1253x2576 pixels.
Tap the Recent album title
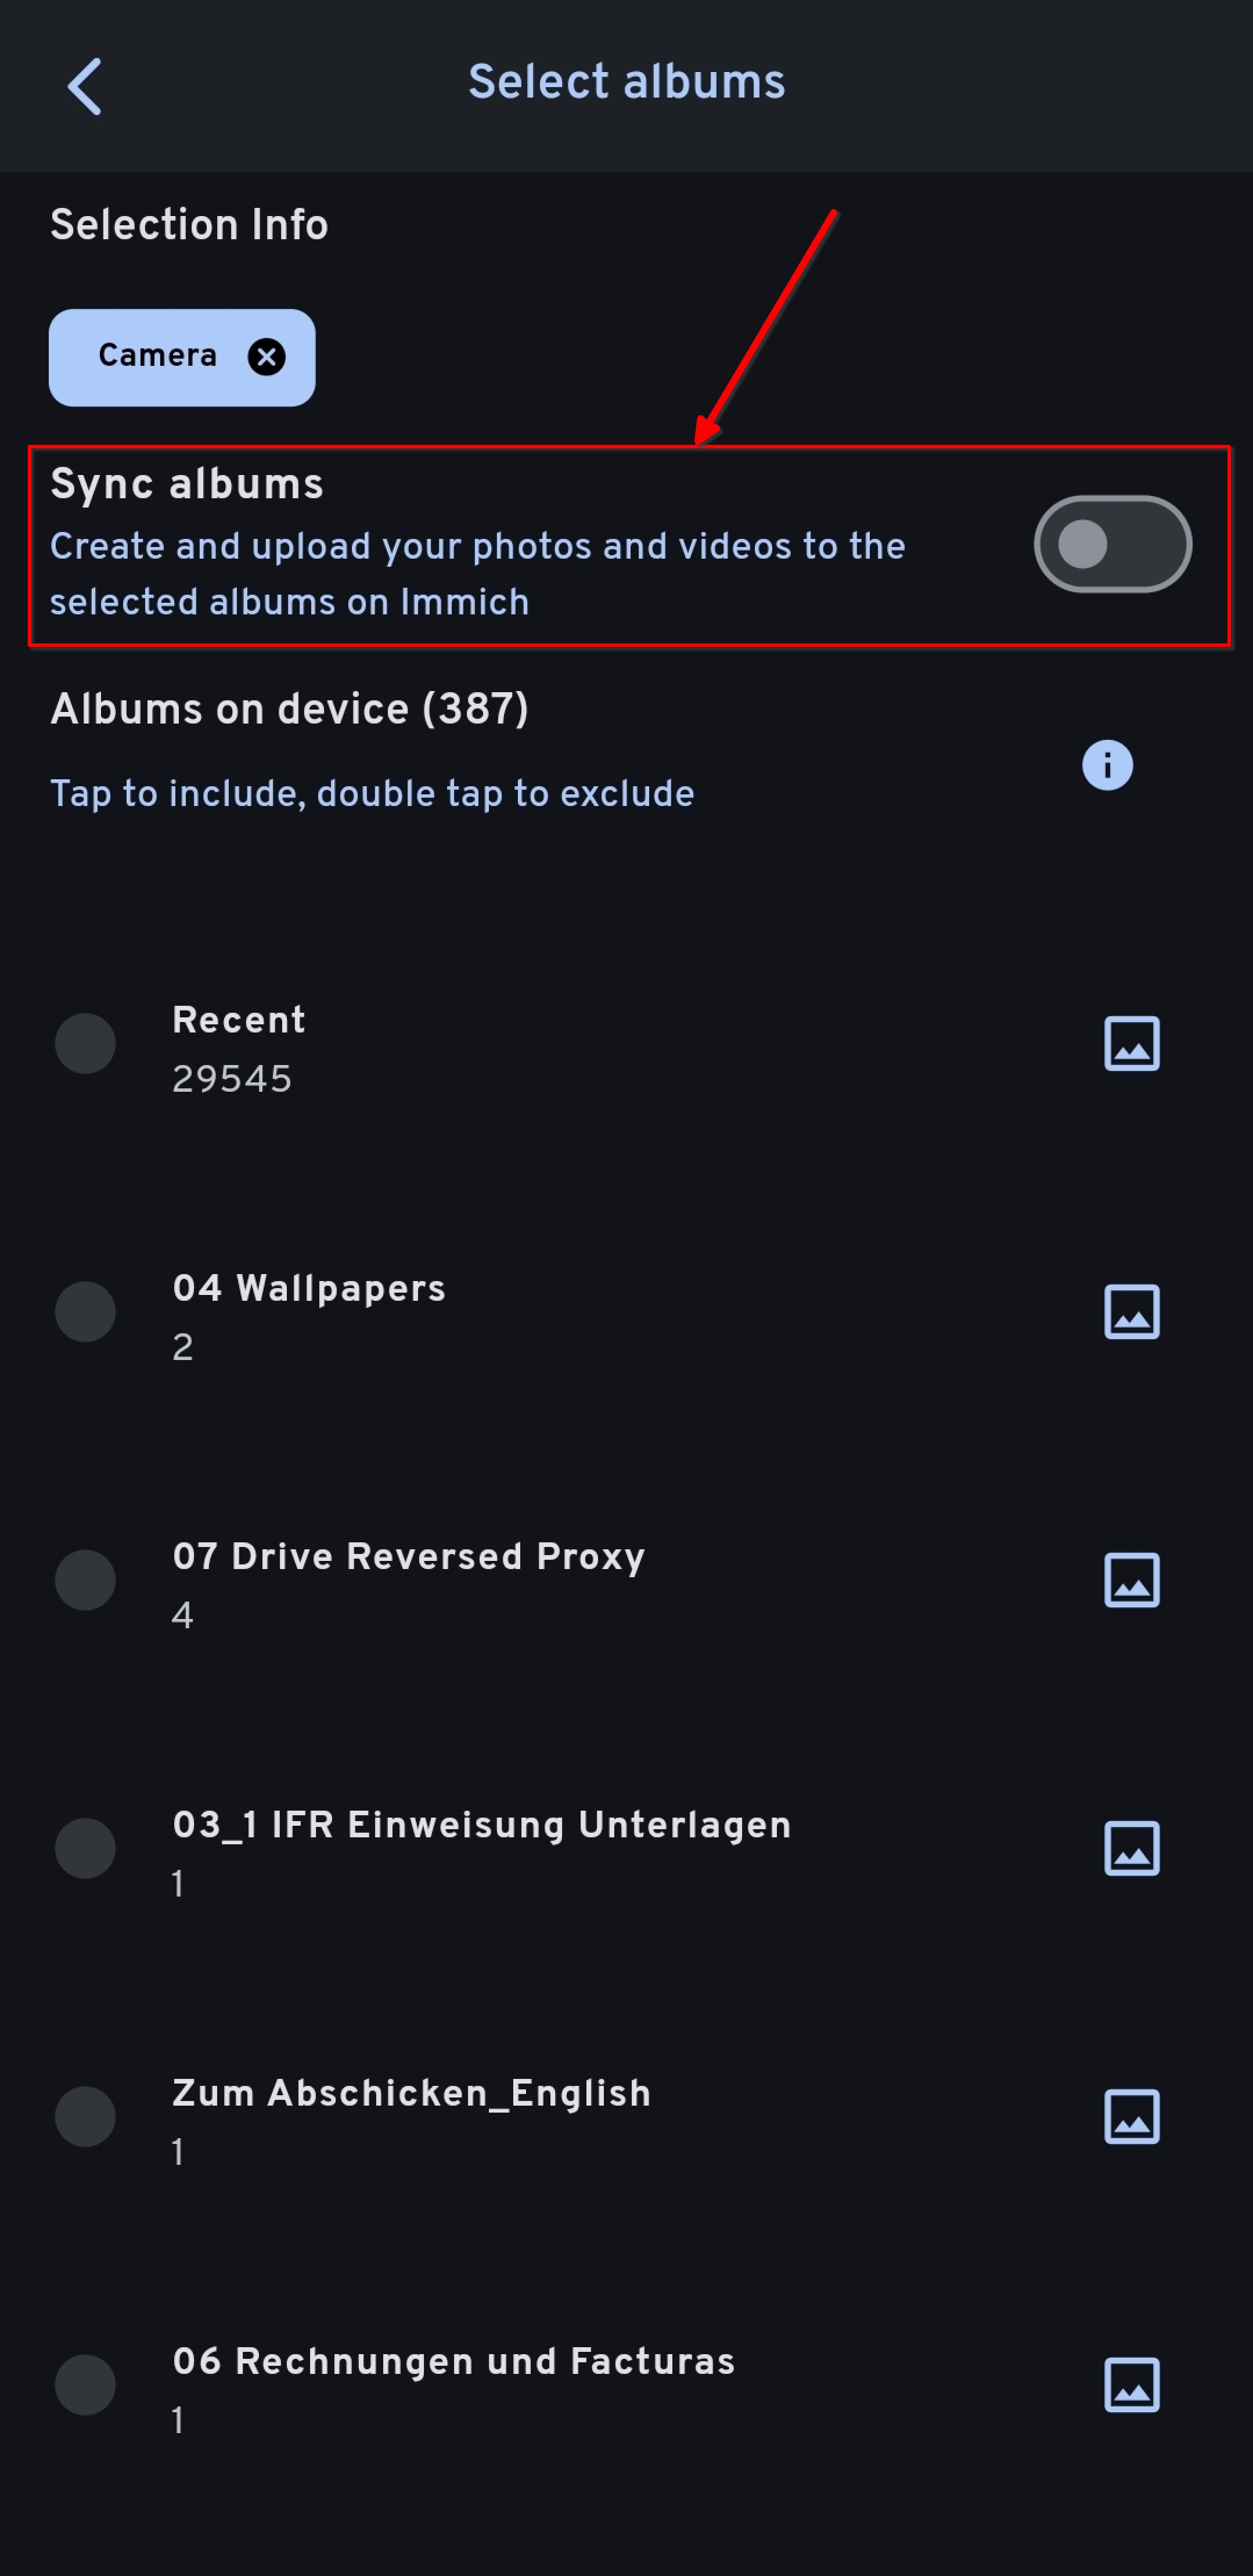click(x=238, y=1020)
